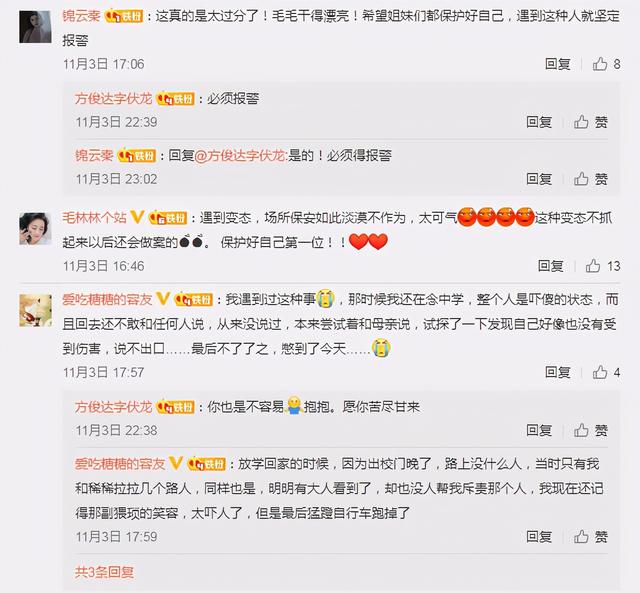The height and width of the screenshot is (593, 640).
Task: Open 爱吃糖糖的容友's avatar image
Action: tap(36, 311)
